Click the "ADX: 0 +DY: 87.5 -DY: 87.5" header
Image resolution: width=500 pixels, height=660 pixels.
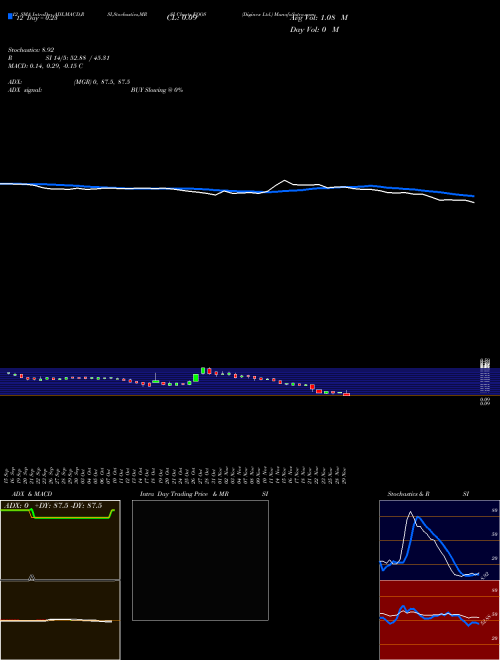pos(53,506)
